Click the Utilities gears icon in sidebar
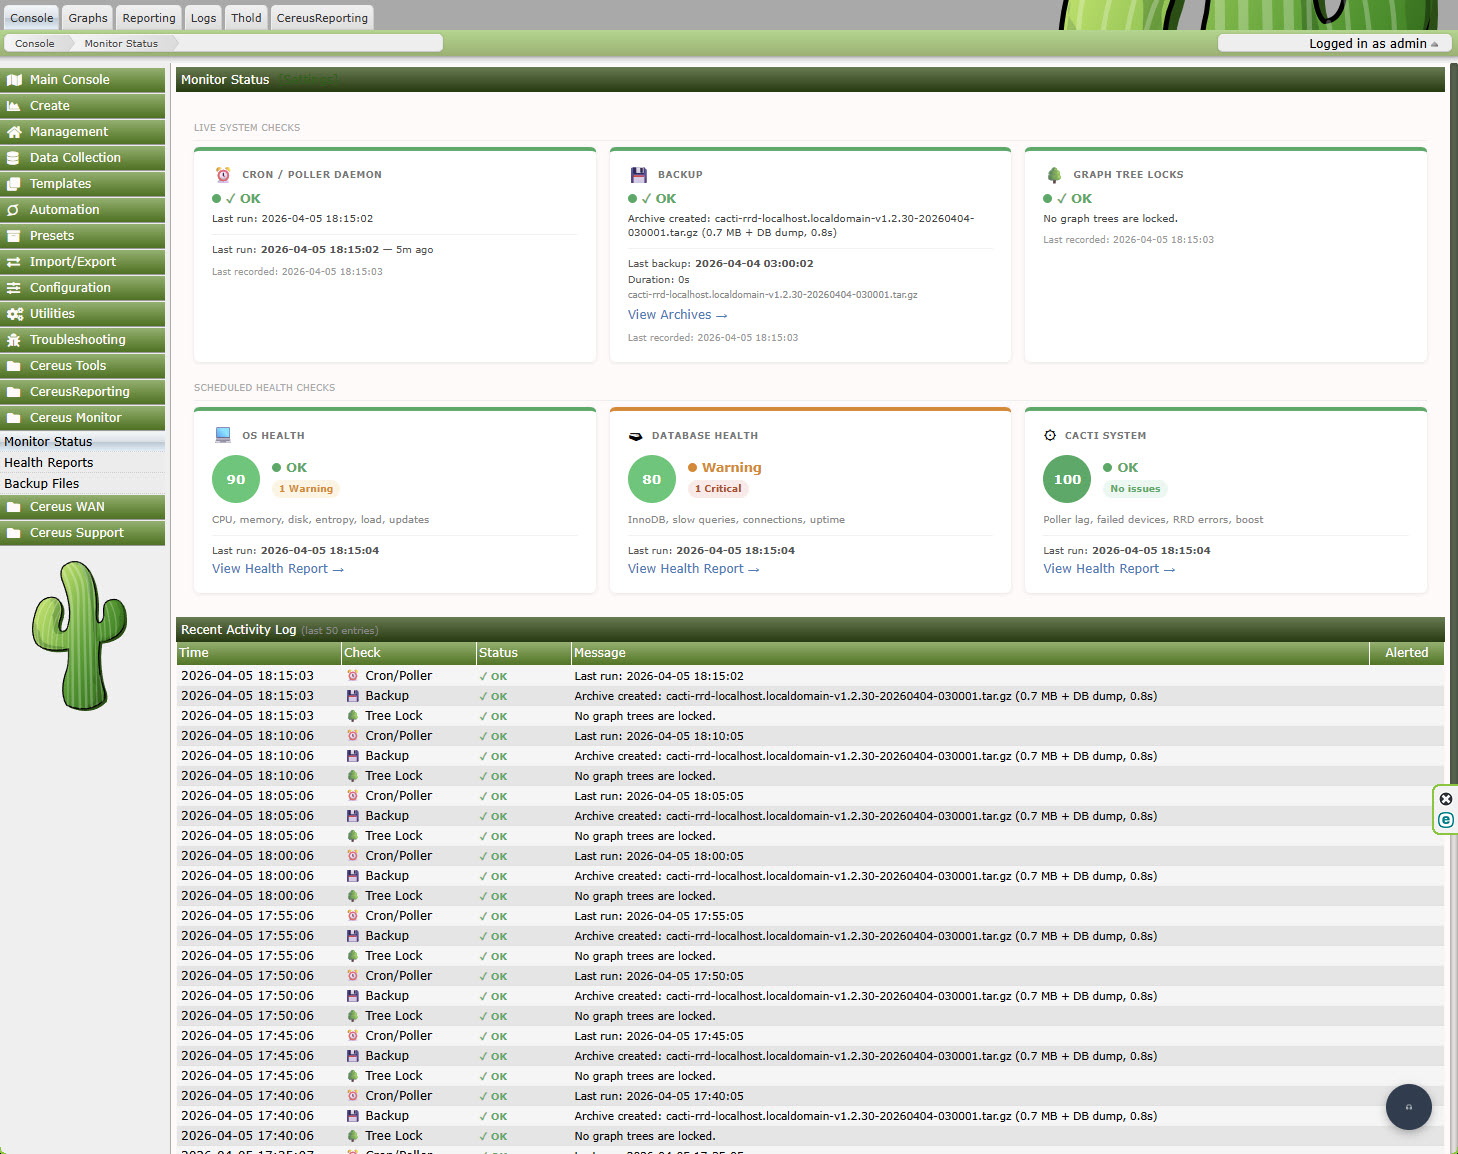Screen dimensions: 1458x1154 pyautogui.click(x=14, y=313)
